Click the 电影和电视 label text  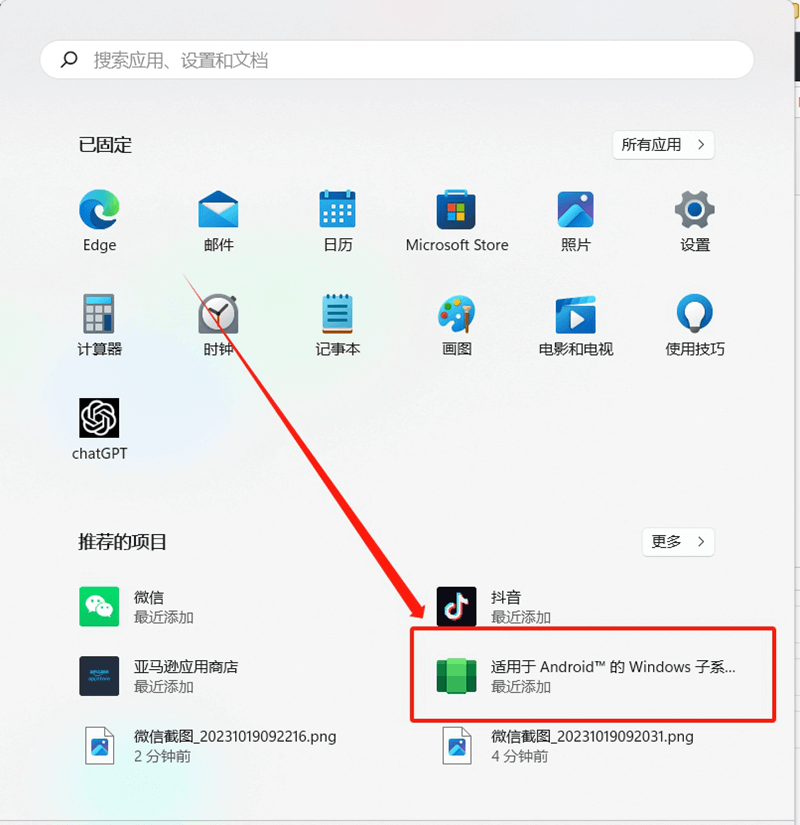click(576, 349)
